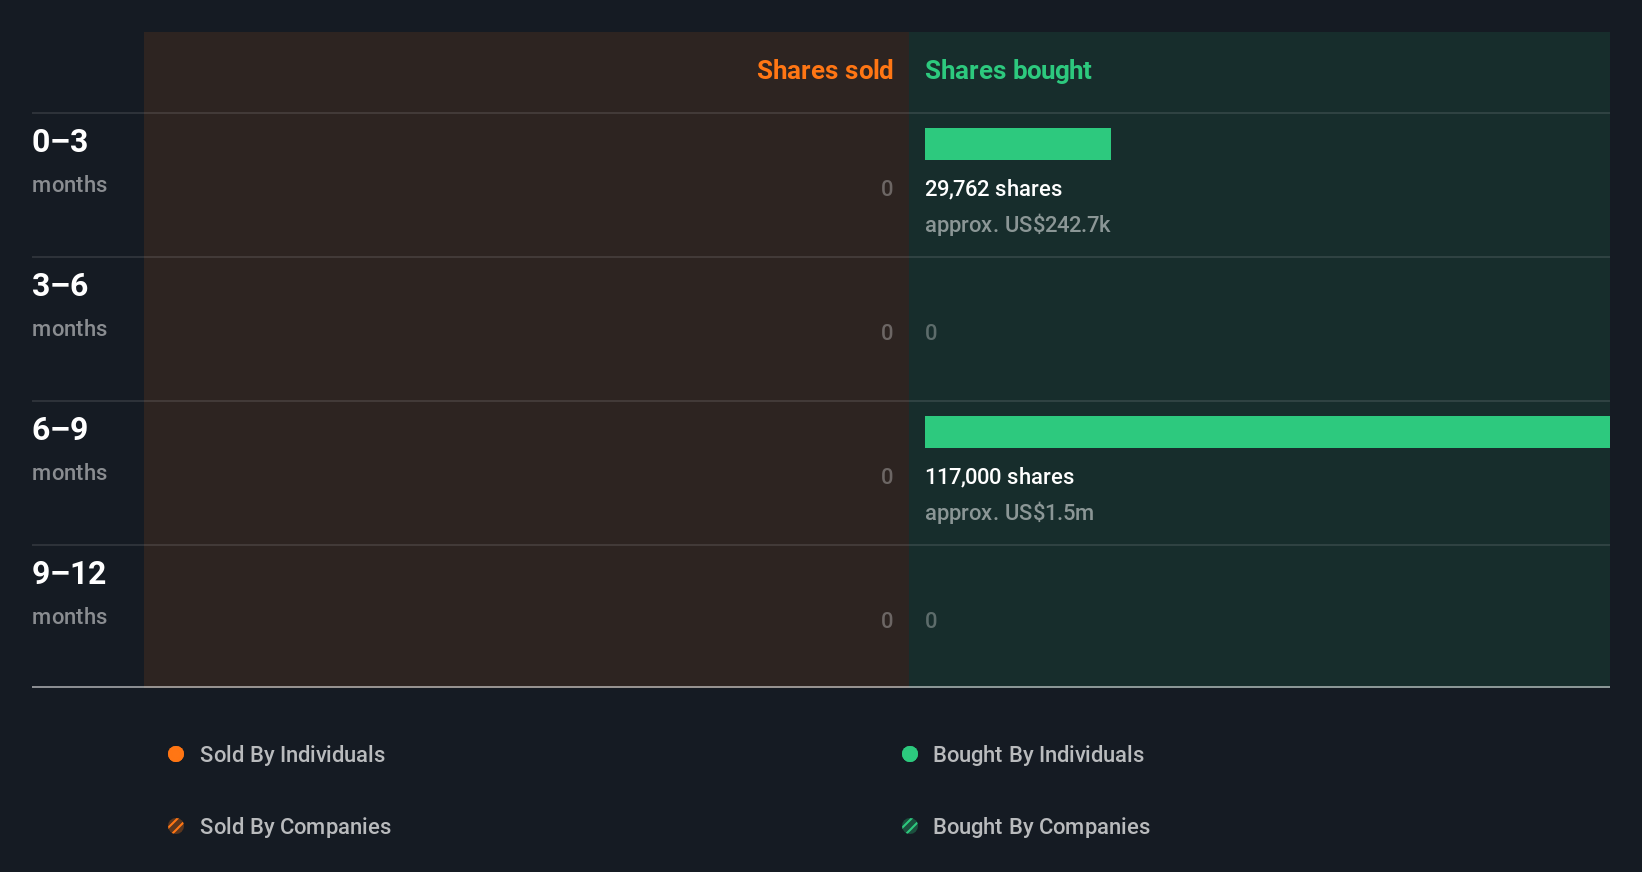Click the striped Bought By Companies legend icon
The height and width of the screenshot is (872, 1642).
coord(910,826)
